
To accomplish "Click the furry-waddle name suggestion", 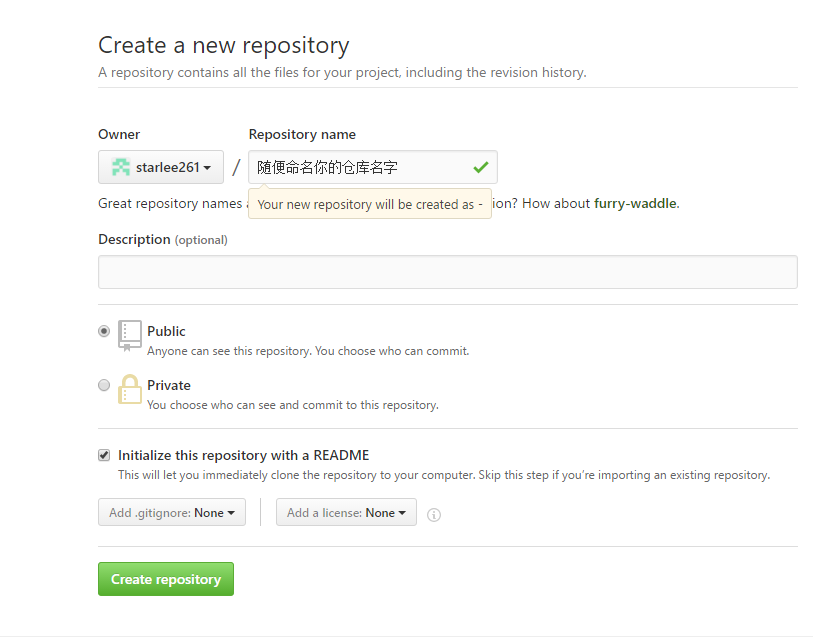I will click(x=635, y=203).
